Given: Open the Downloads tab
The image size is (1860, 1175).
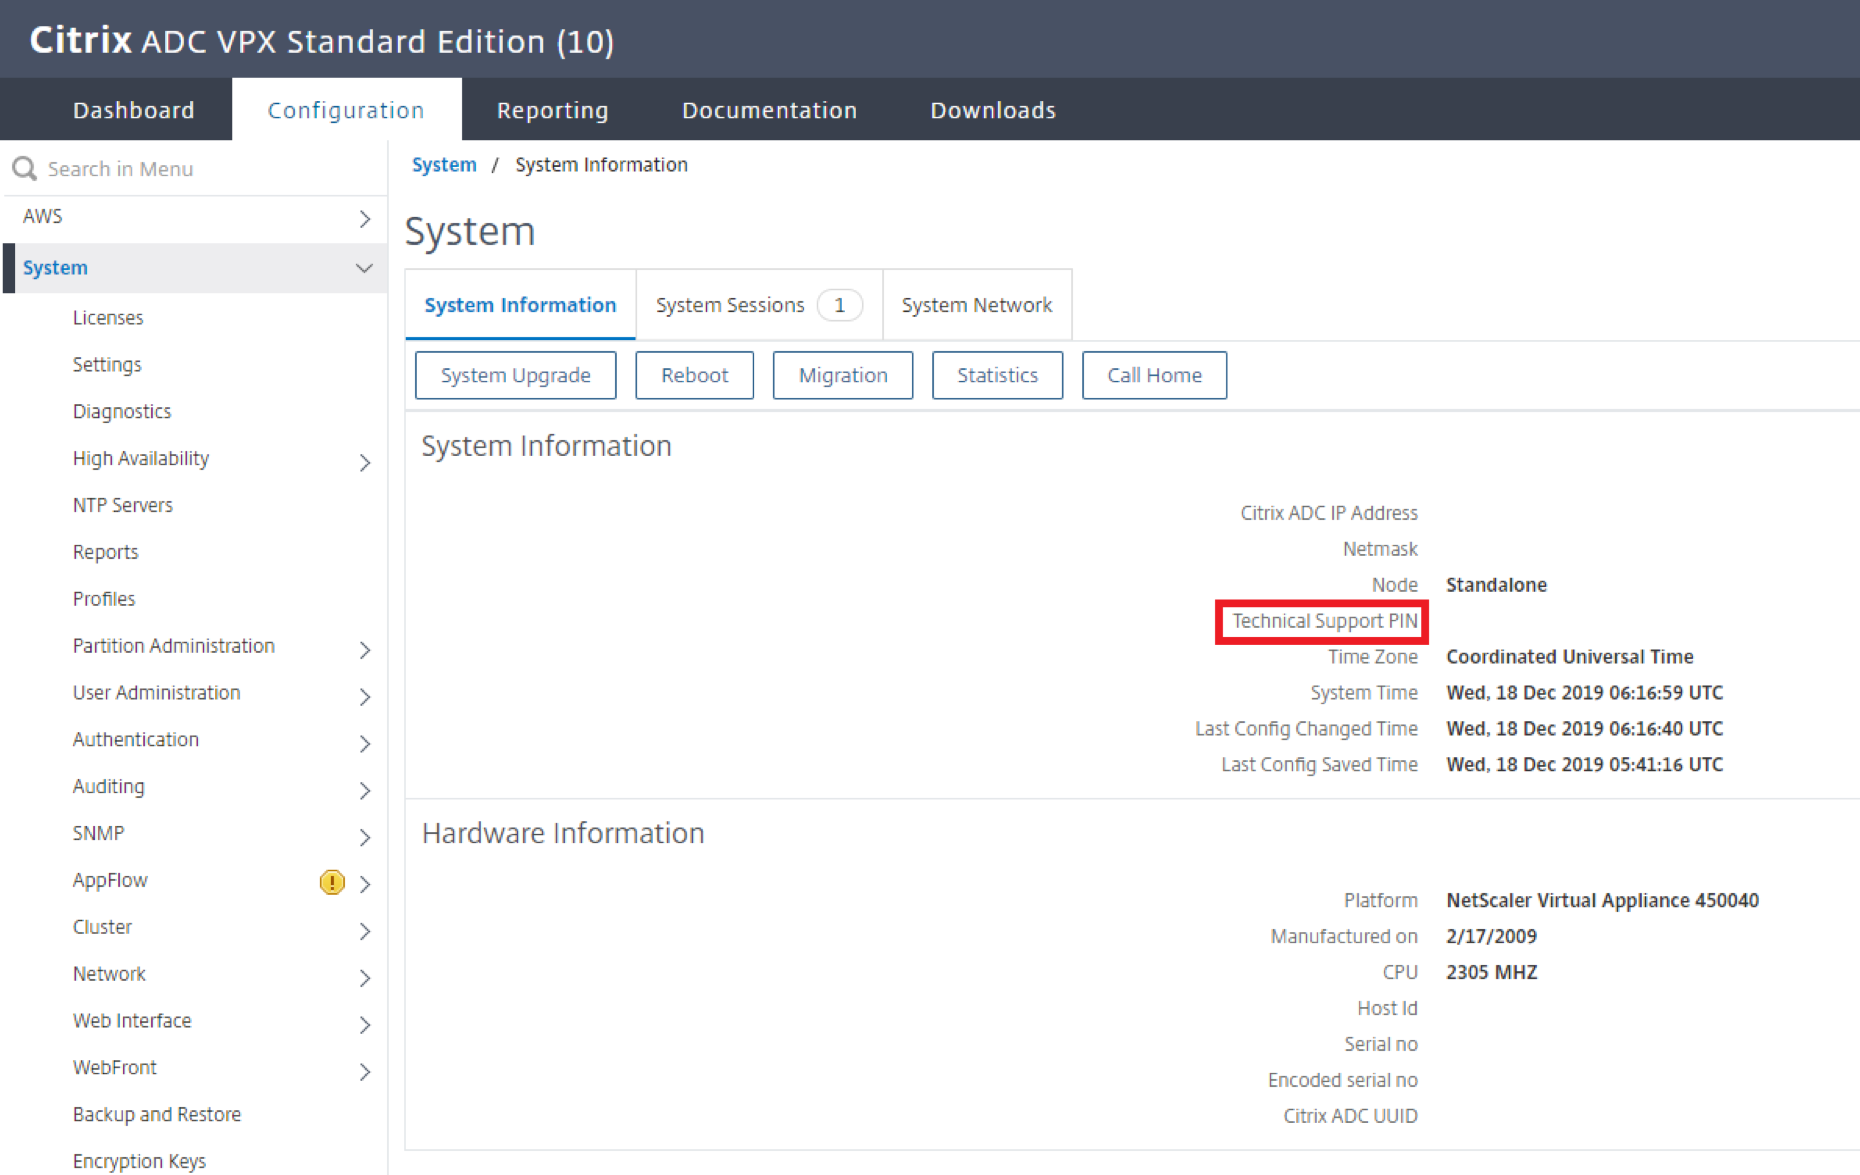Looking at the screenshot, I should pyautogui.click(x=993, y=110).
